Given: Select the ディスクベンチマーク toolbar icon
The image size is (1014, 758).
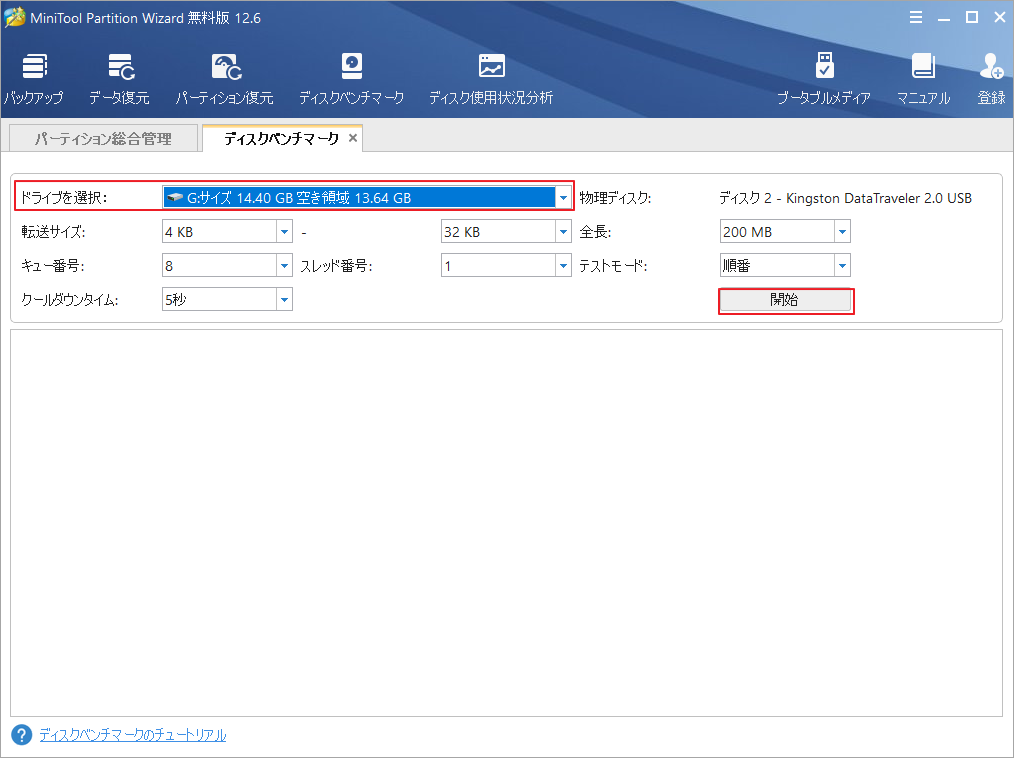Looking at the screenshot, I should tap(351, 75).
